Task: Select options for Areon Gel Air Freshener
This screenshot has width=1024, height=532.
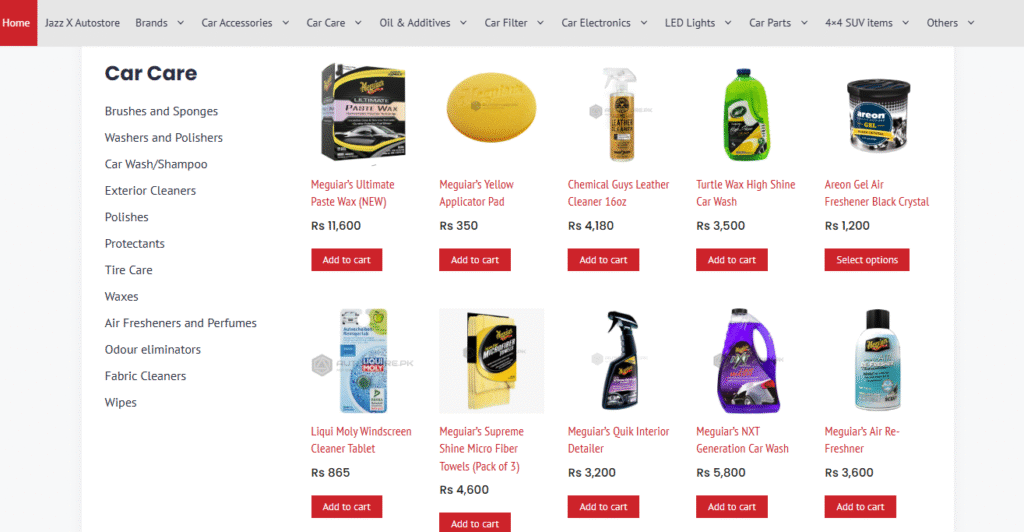Action: tap(867, 260)
